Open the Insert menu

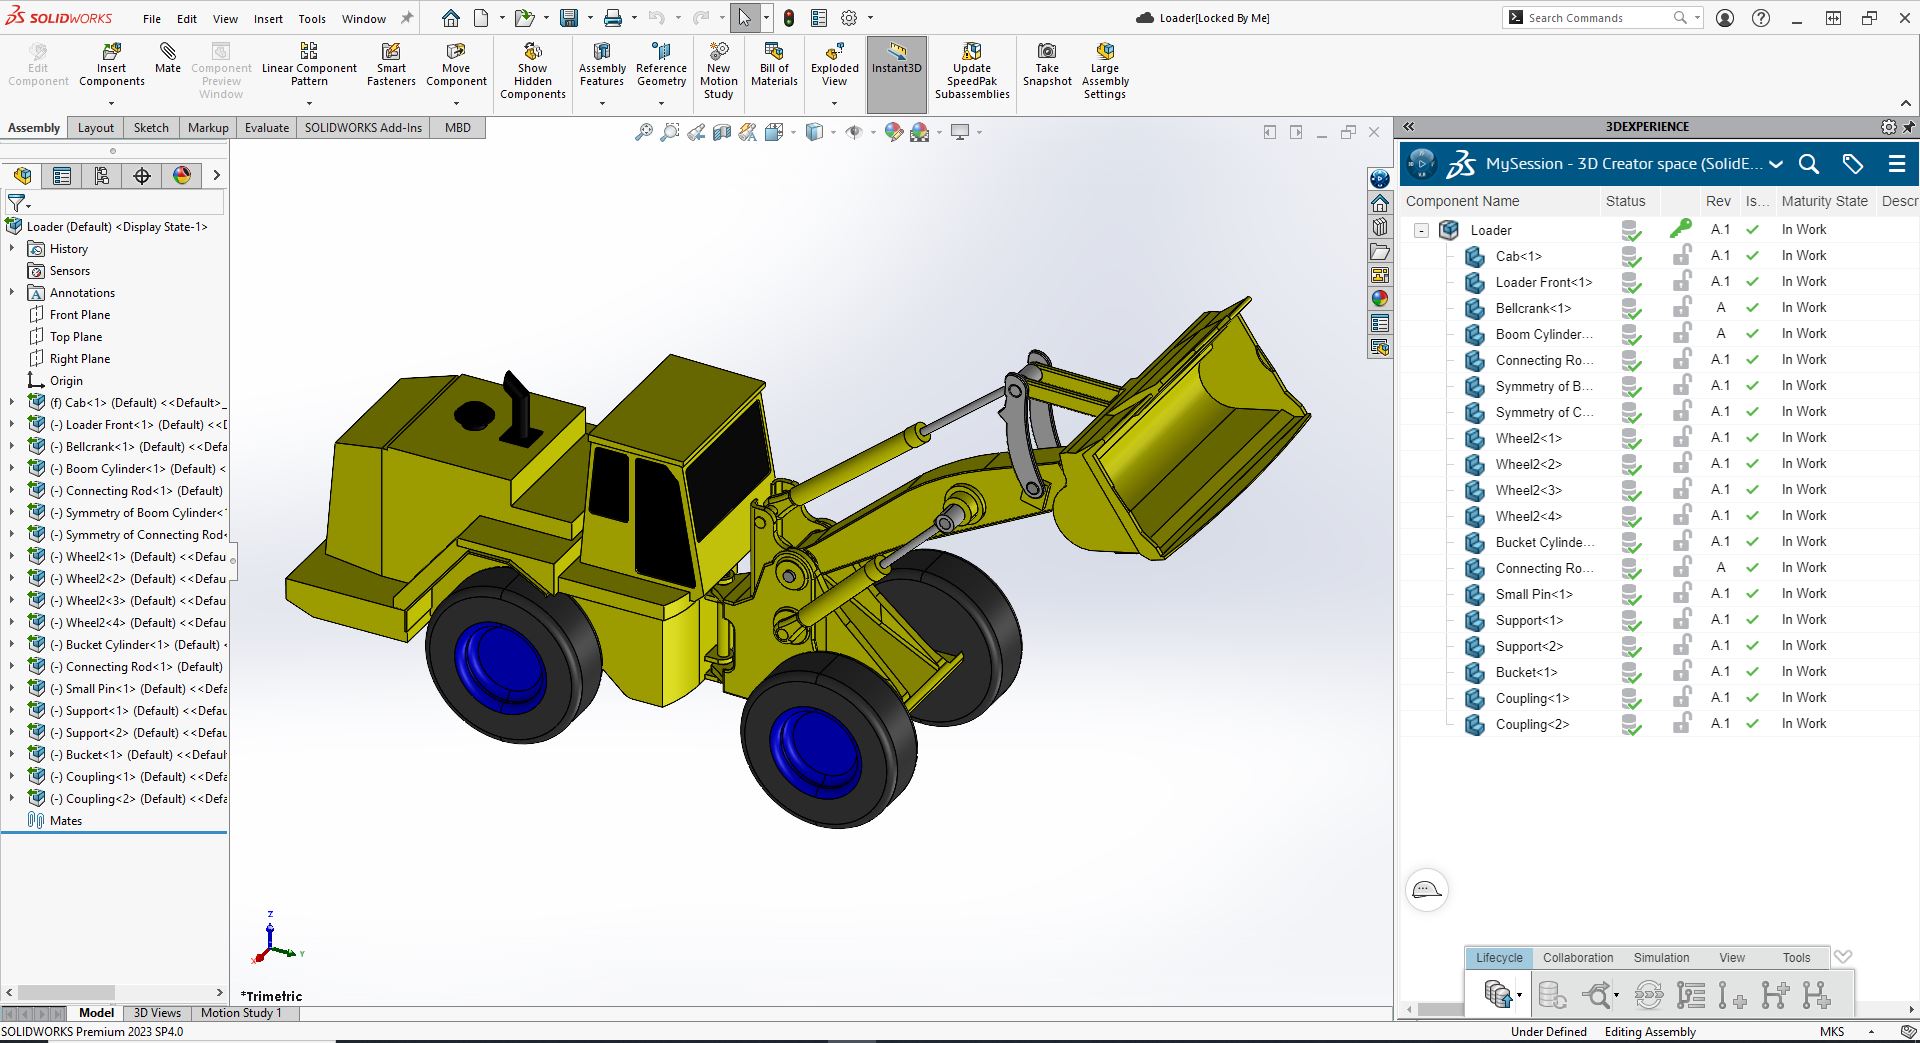pyautogui.click(x=268, y=18)
